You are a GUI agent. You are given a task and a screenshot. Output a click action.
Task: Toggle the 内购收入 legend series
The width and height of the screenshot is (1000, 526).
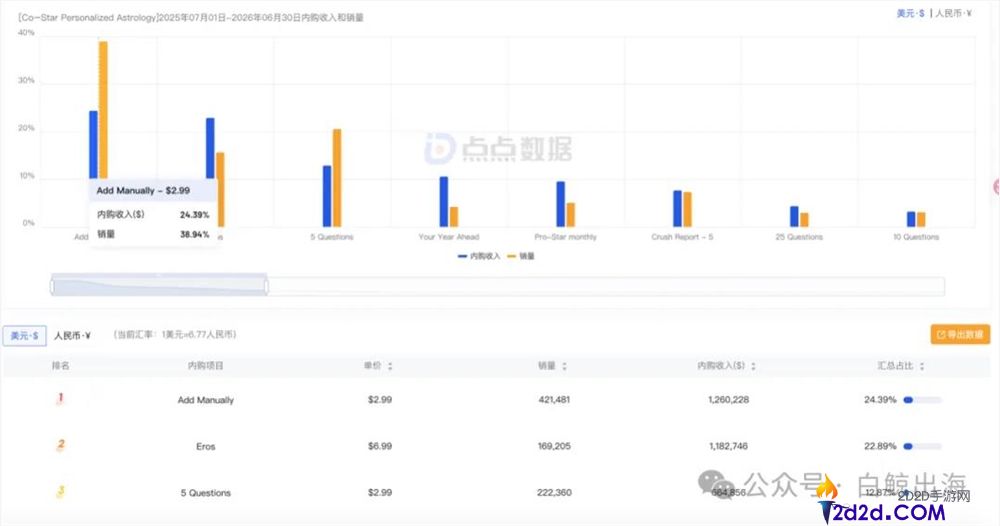click(x=479, y=256)
